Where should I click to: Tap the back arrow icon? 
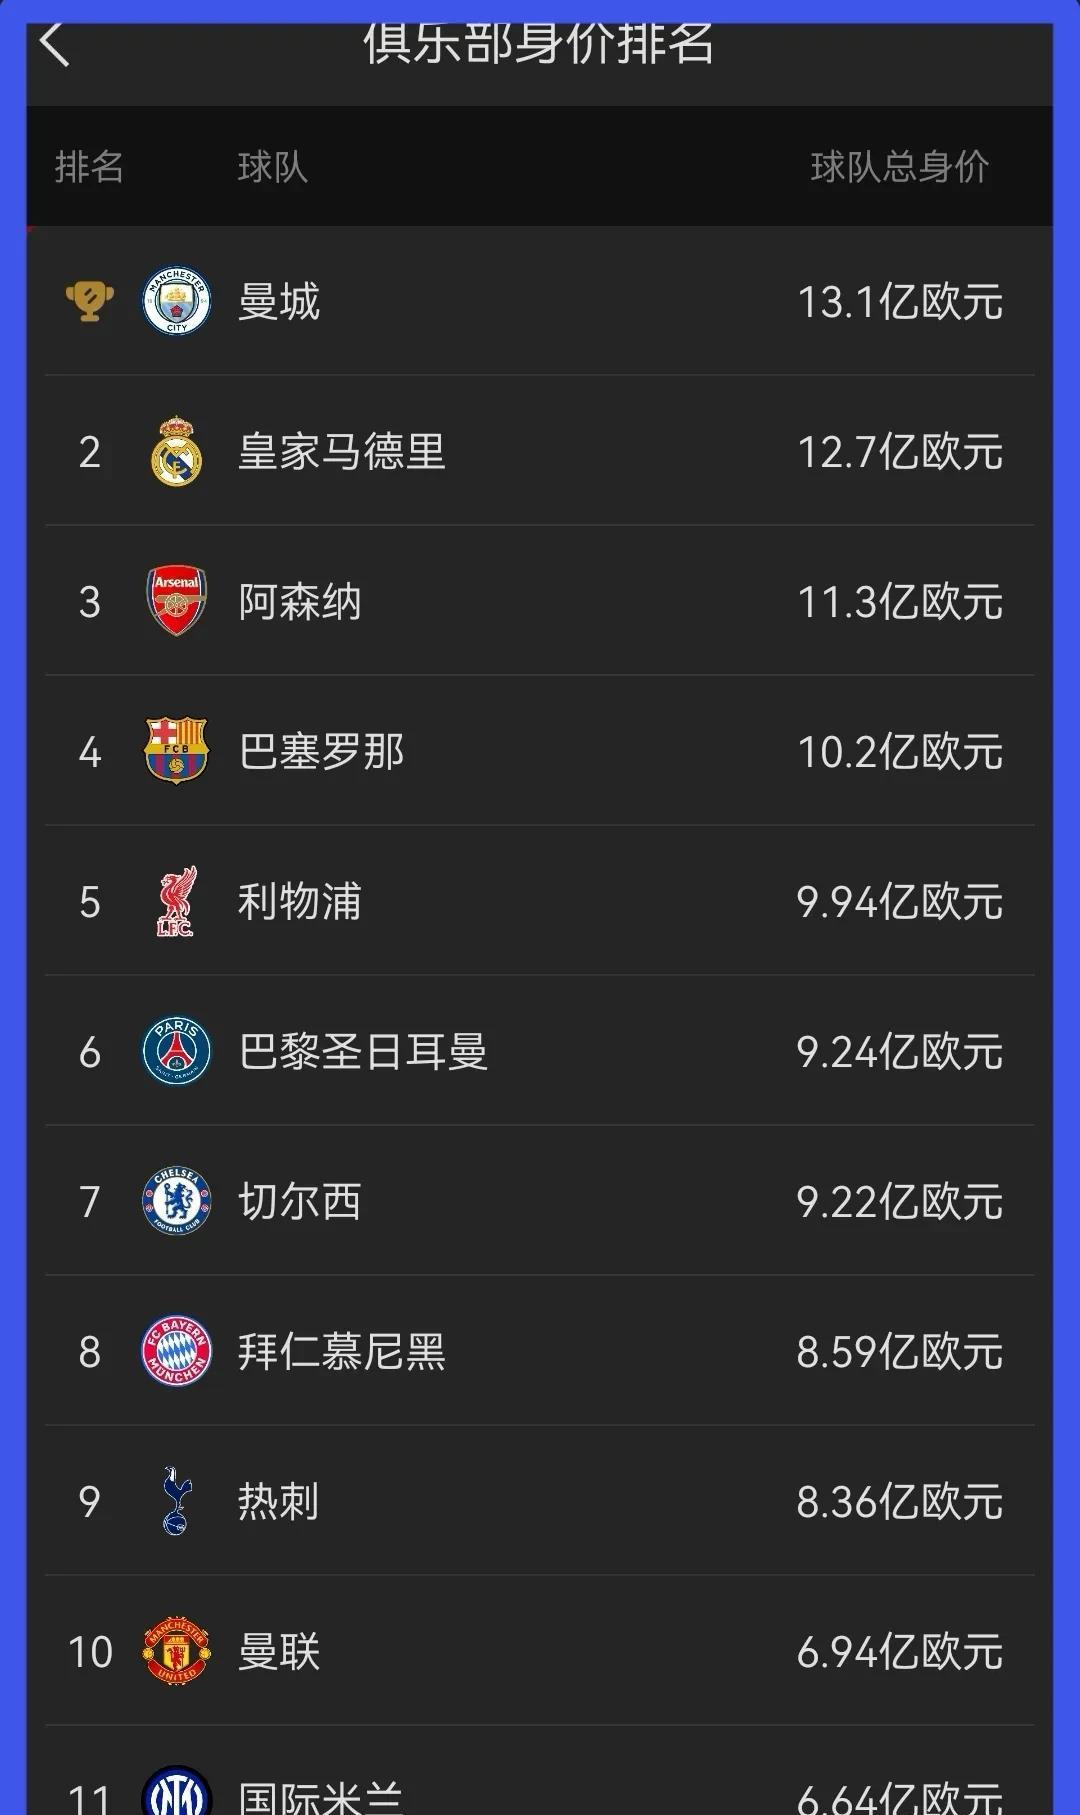(x=55, y=45)
